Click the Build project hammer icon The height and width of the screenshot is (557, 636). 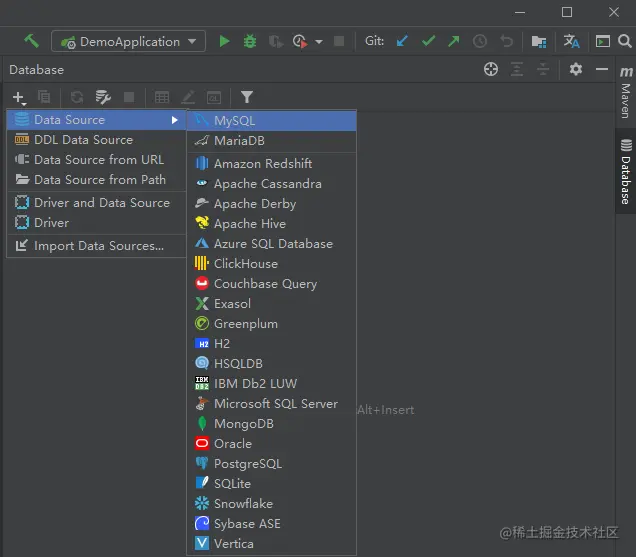pos(31,41)
